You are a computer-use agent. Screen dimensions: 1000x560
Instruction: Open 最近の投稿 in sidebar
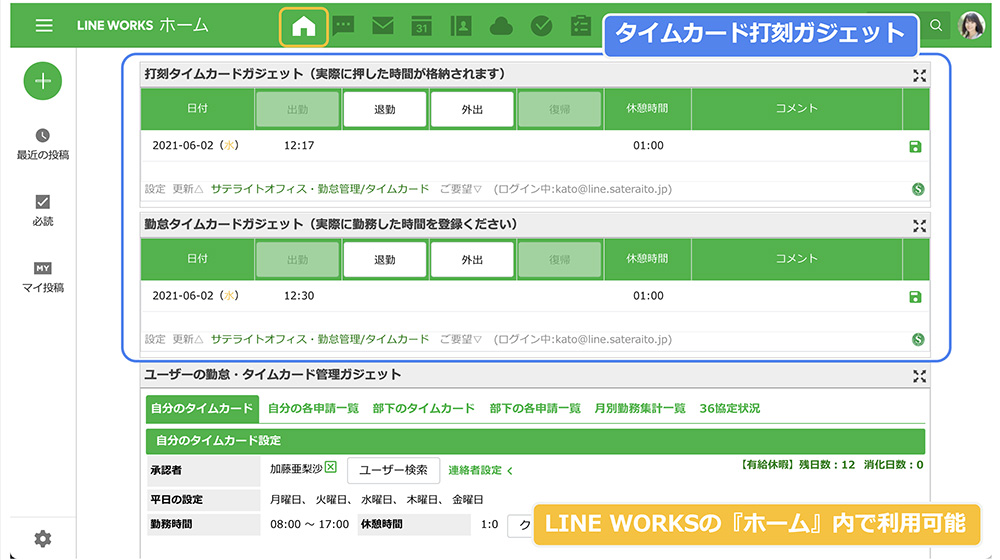pos(43,145)
